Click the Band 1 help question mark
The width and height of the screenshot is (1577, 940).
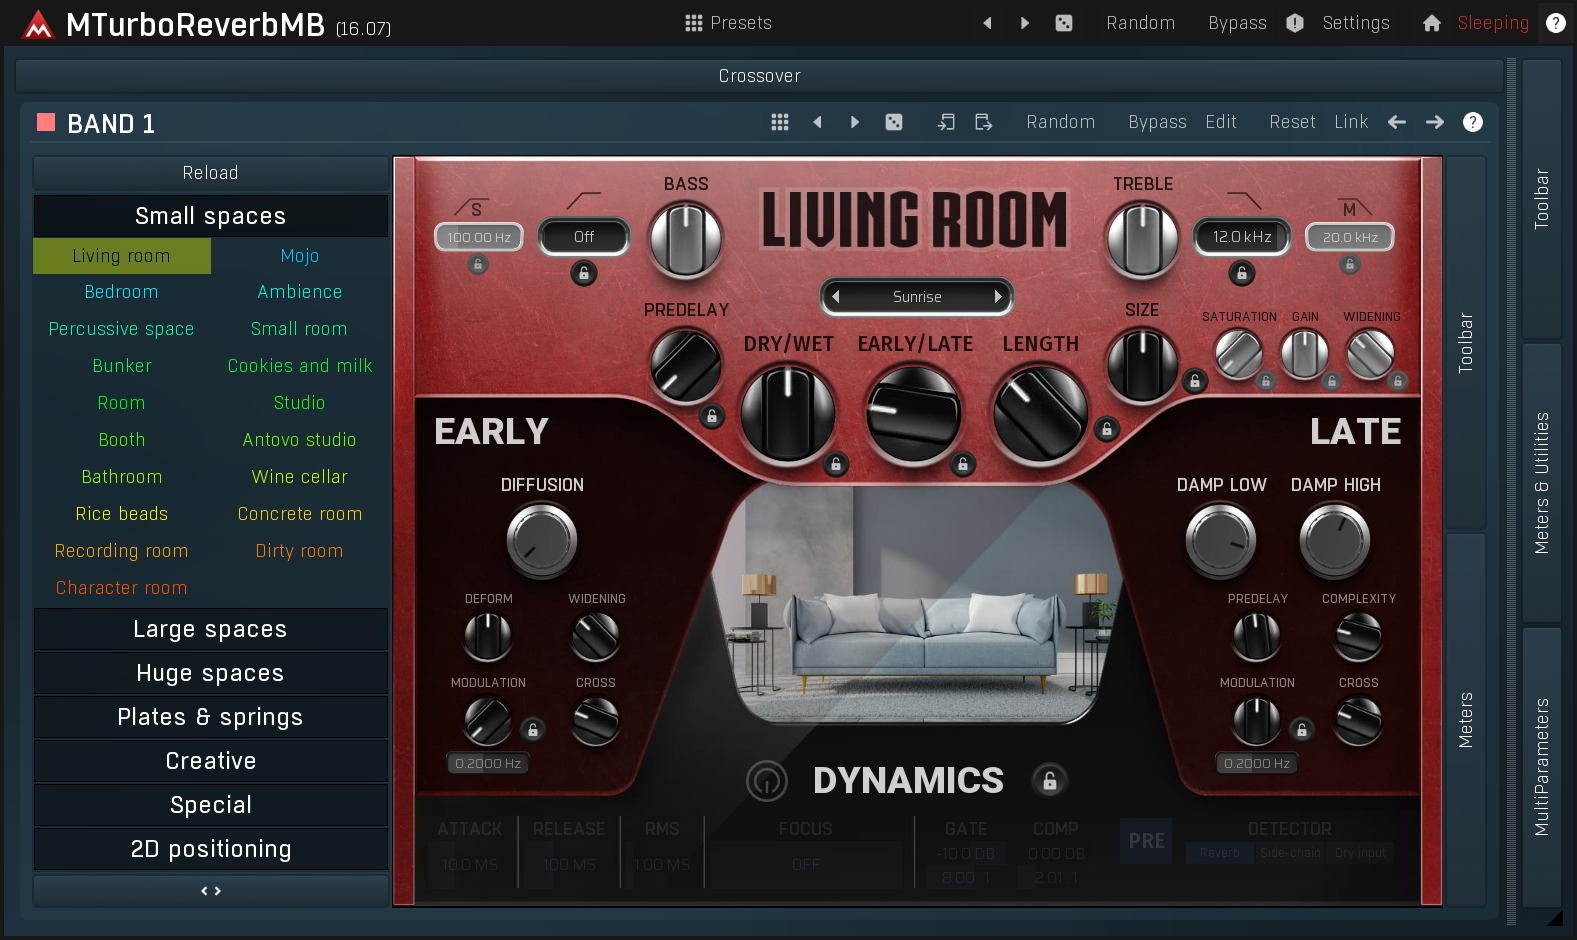pyautogui.click(x=1472, y=122)
